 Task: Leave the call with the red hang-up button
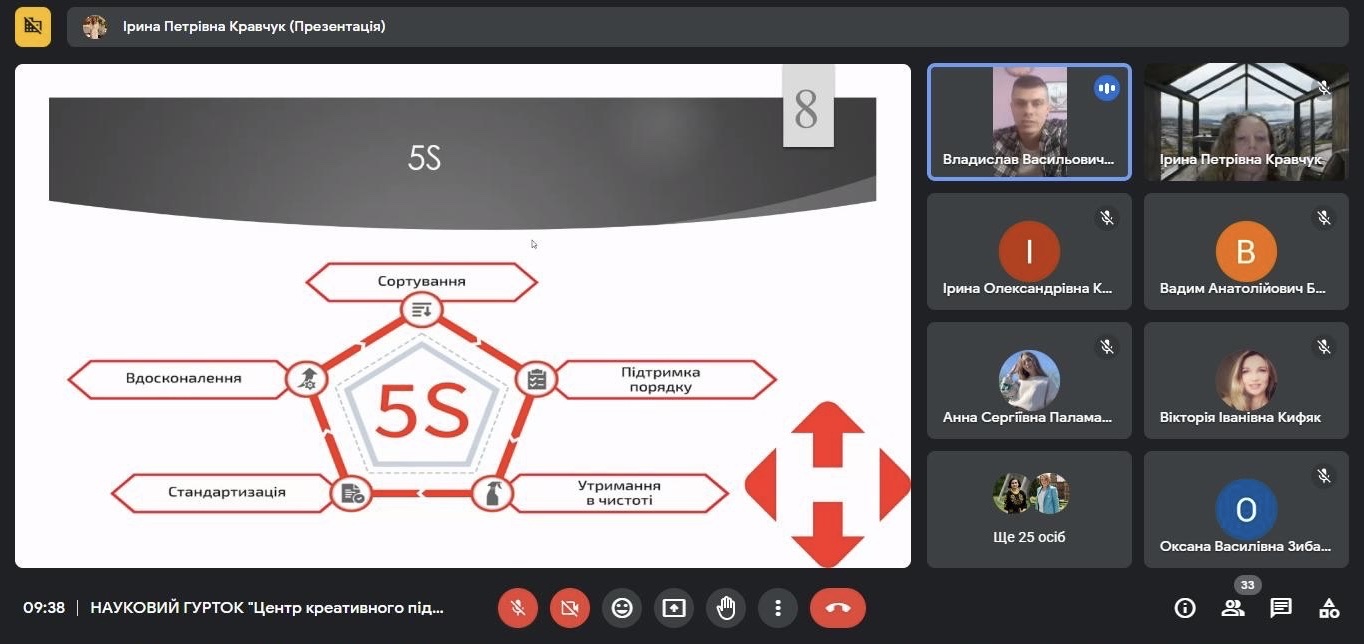coord(837,607)
